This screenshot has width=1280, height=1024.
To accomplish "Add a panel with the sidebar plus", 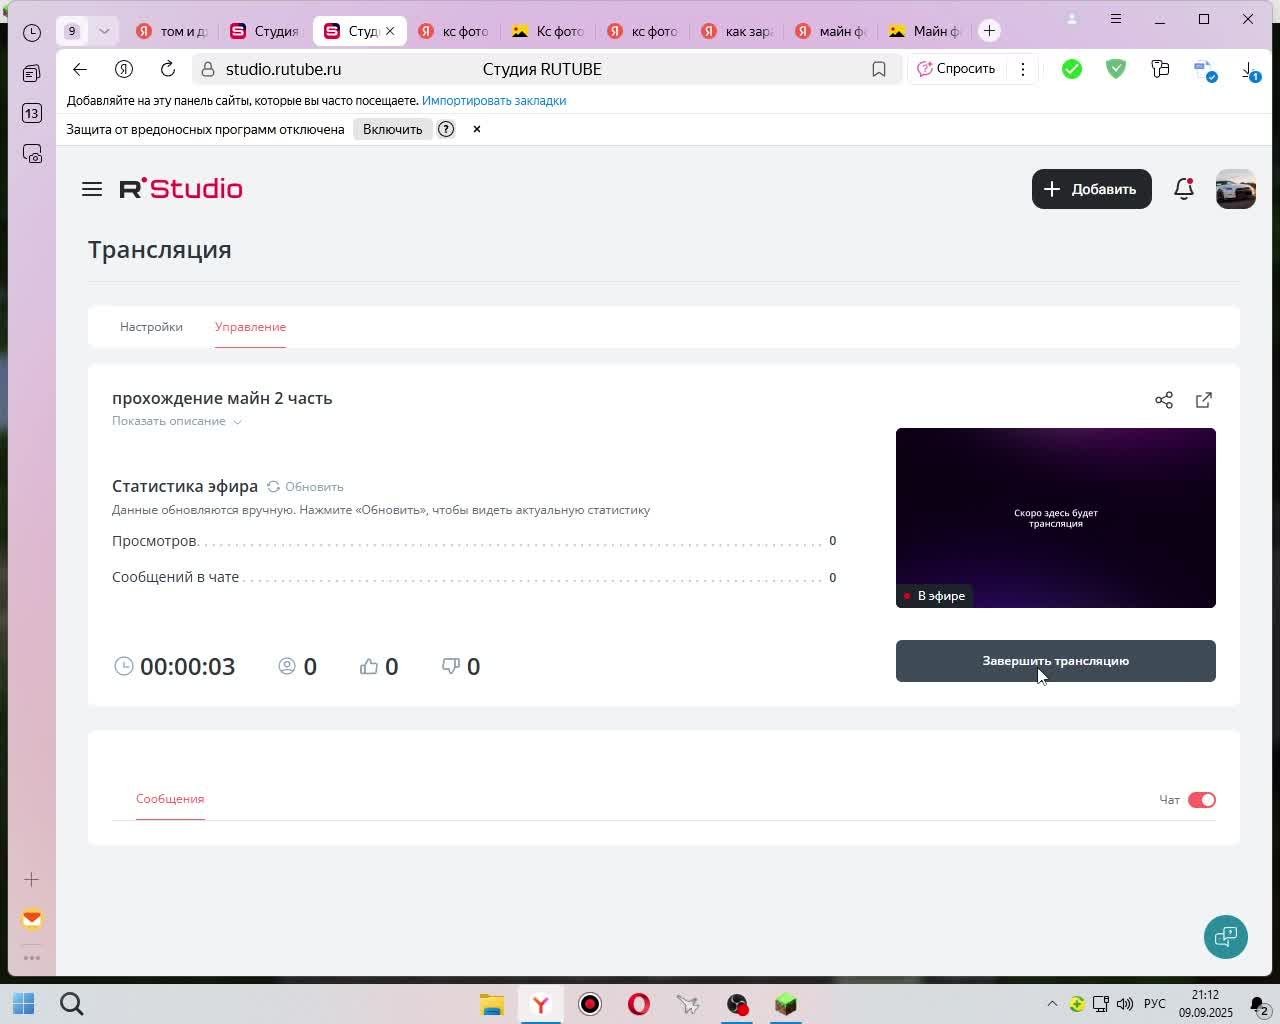I will pyautogui.click(x=32, y=880).
